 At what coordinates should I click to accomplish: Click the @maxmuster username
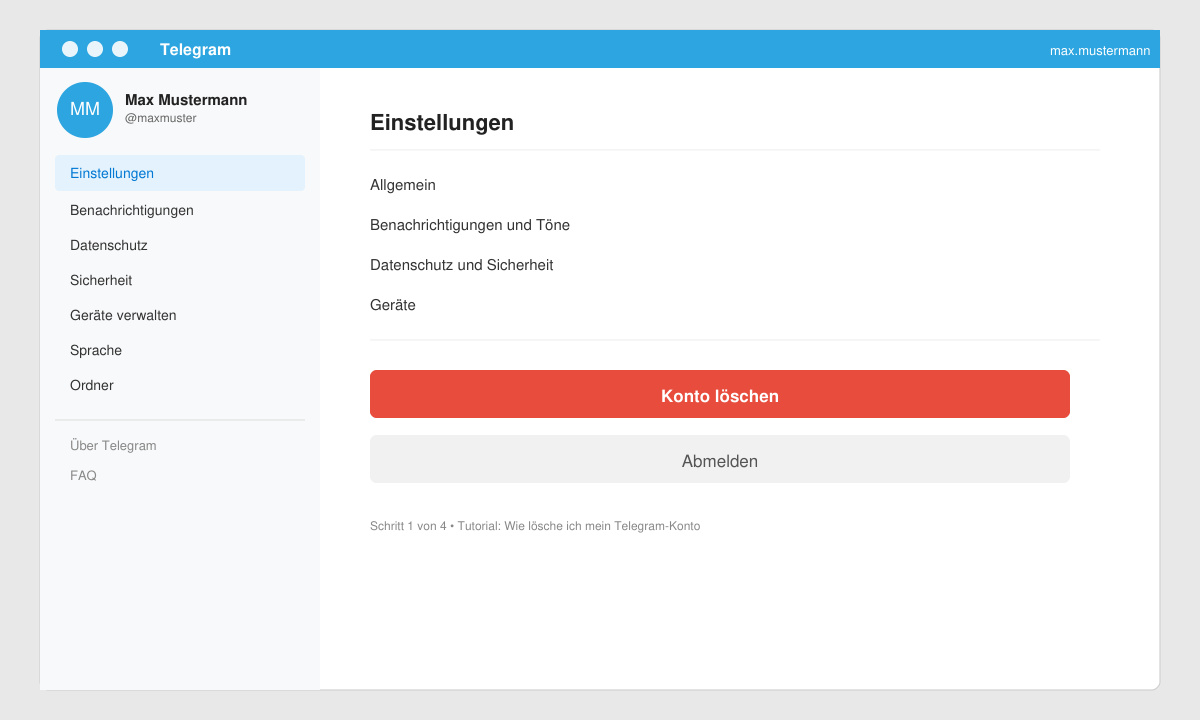161,118
